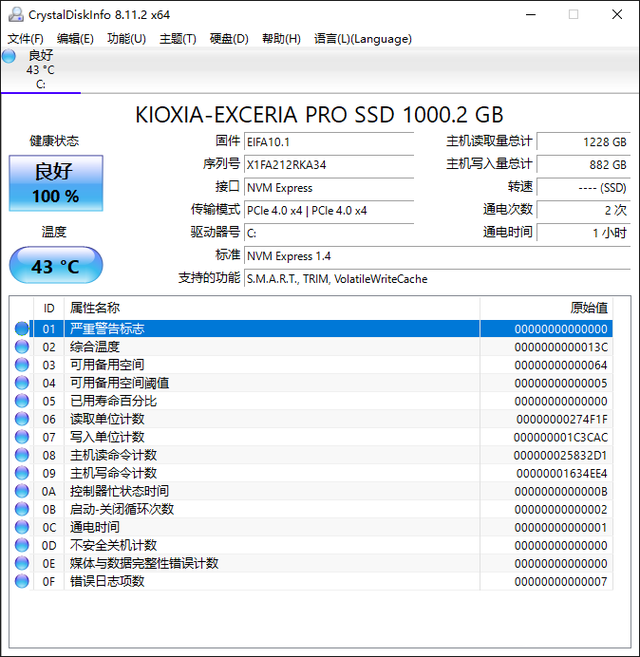Open the 硬盘(D) menu

click(x=229, y=39)
